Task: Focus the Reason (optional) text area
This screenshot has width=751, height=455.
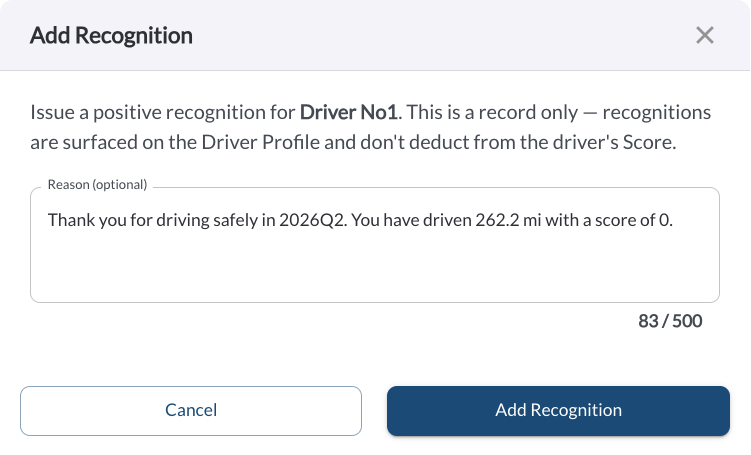Action: coord(375,245)
